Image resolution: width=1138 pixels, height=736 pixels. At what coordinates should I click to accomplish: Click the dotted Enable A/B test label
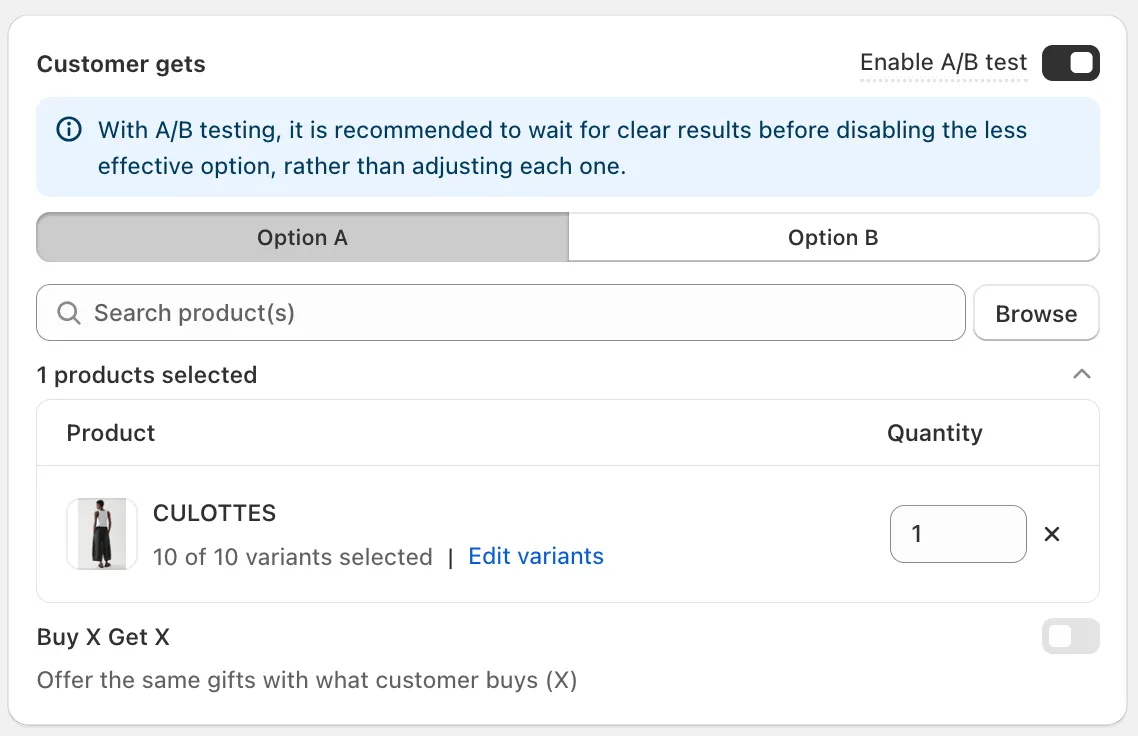pyautogui.click(x=942, y=62)
